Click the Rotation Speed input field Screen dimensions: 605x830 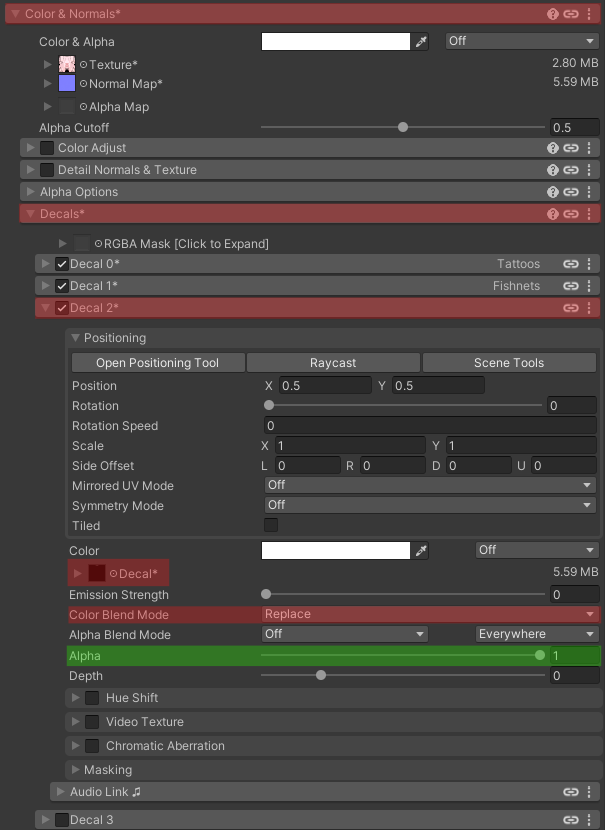[430, 426]
